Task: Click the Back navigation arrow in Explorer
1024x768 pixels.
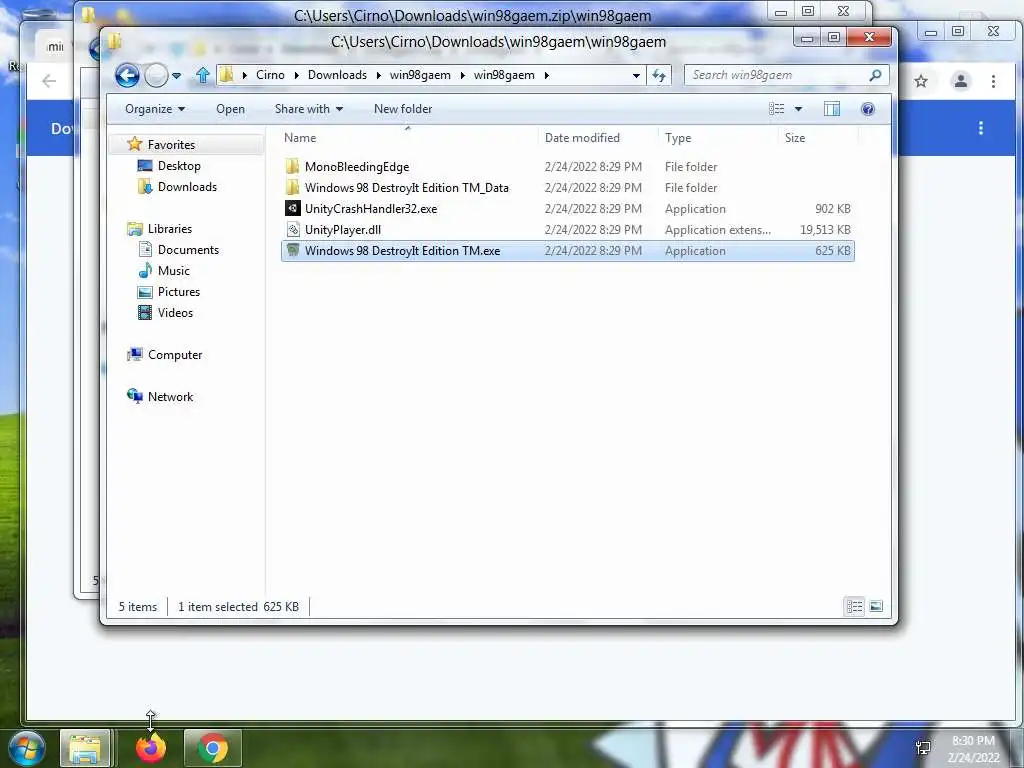Action: 127,76
